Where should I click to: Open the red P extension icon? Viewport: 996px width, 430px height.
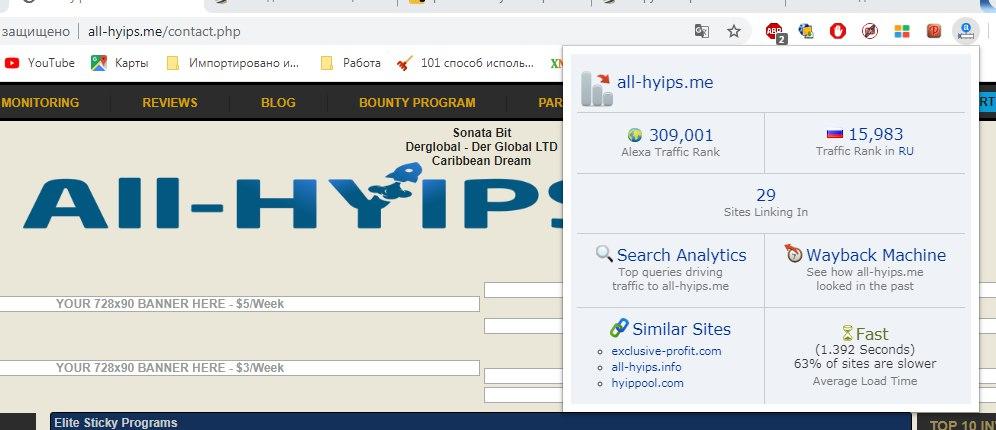point(933,30)
